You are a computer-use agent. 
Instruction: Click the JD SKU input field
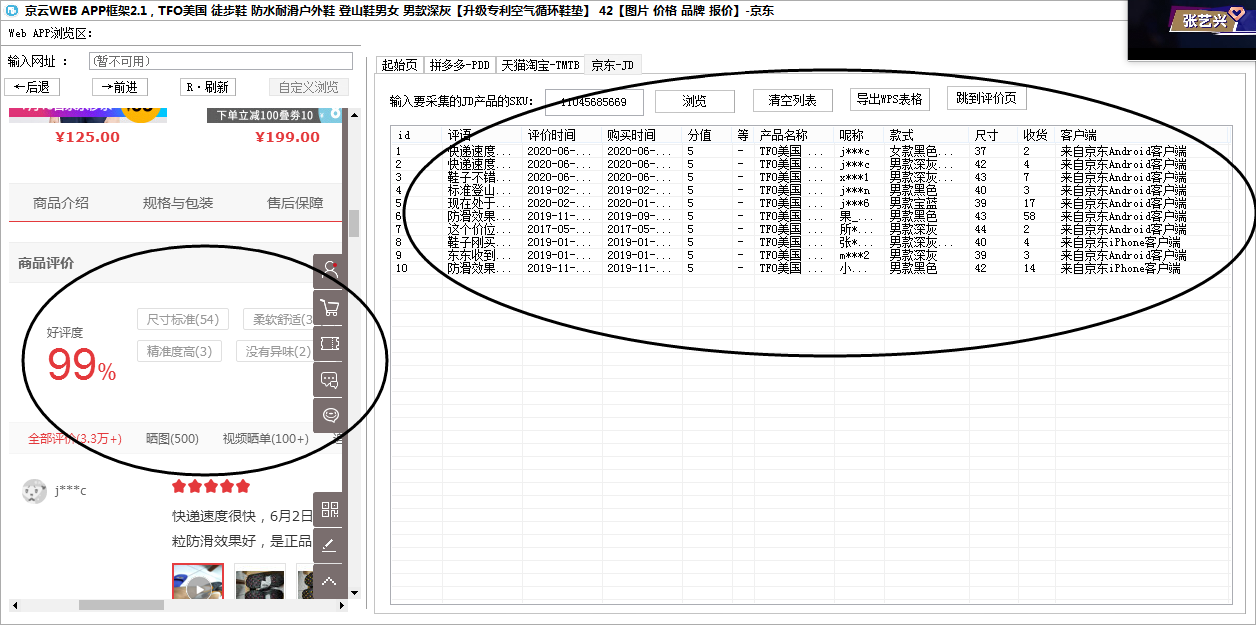[594, 101]
